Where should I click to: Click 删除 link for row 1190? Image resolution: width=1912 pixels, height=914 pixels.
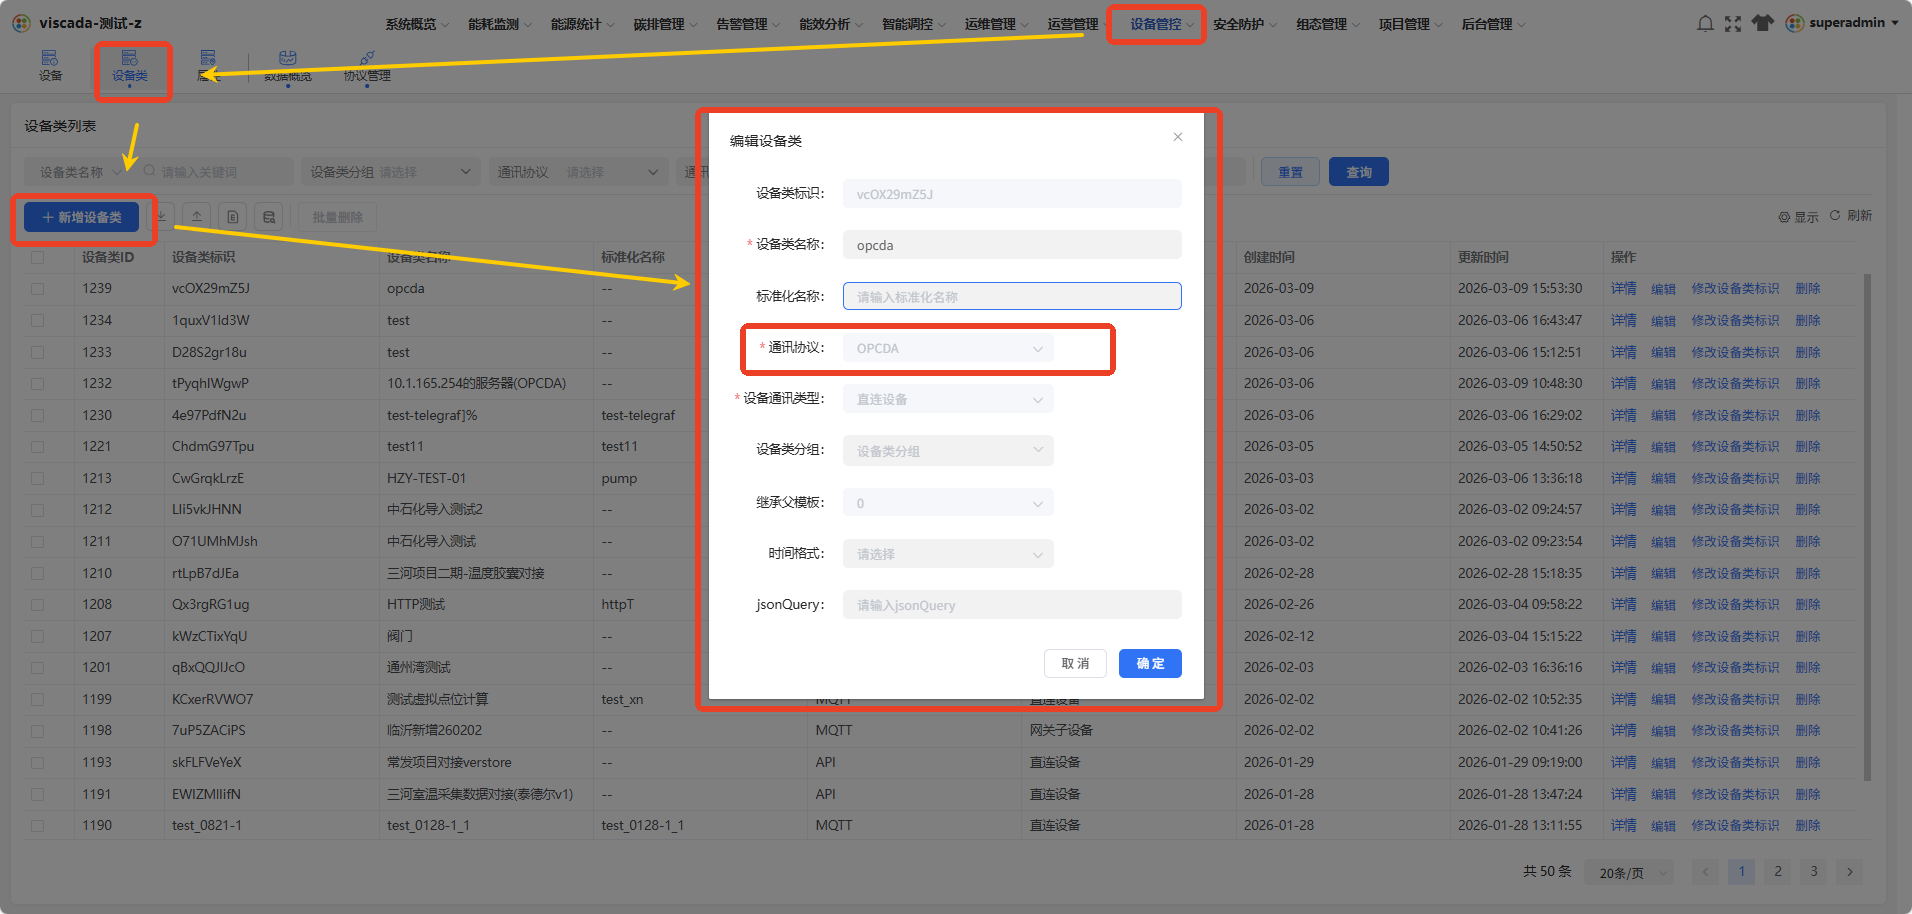(x=1807, y=826)
